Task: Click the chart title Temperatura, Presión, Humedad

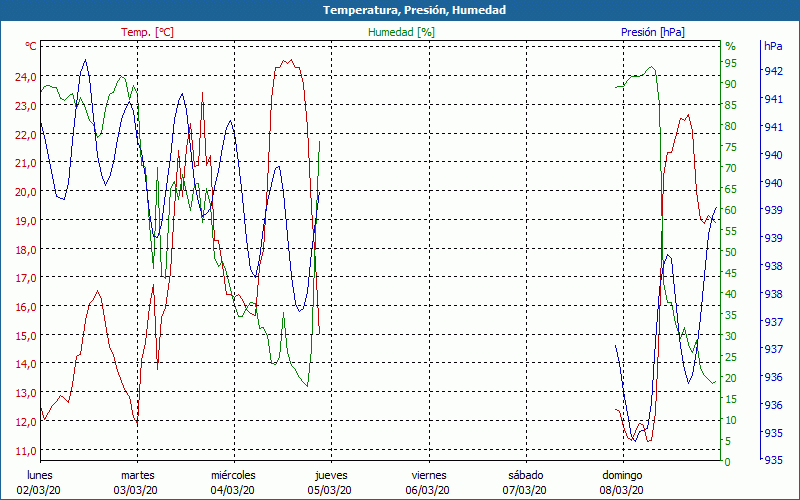Action: [x=414, y=10]
